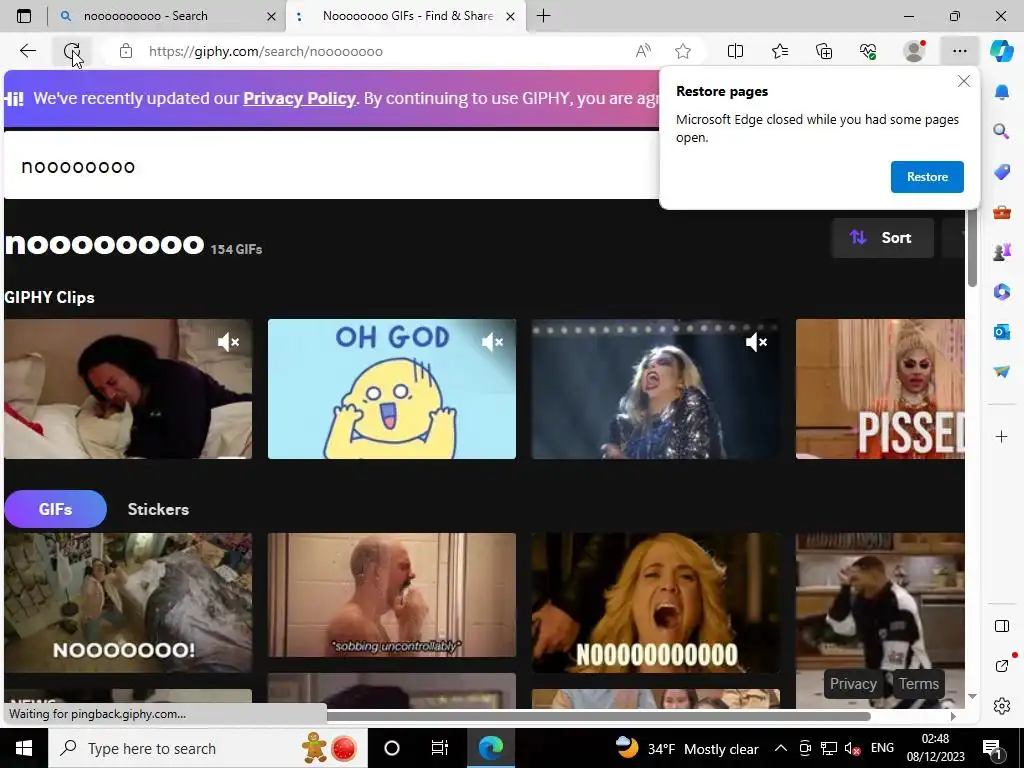1024x768 pixels.
Task: Open Copilot icon in Edge sidebar
Action: [1002, 51]
